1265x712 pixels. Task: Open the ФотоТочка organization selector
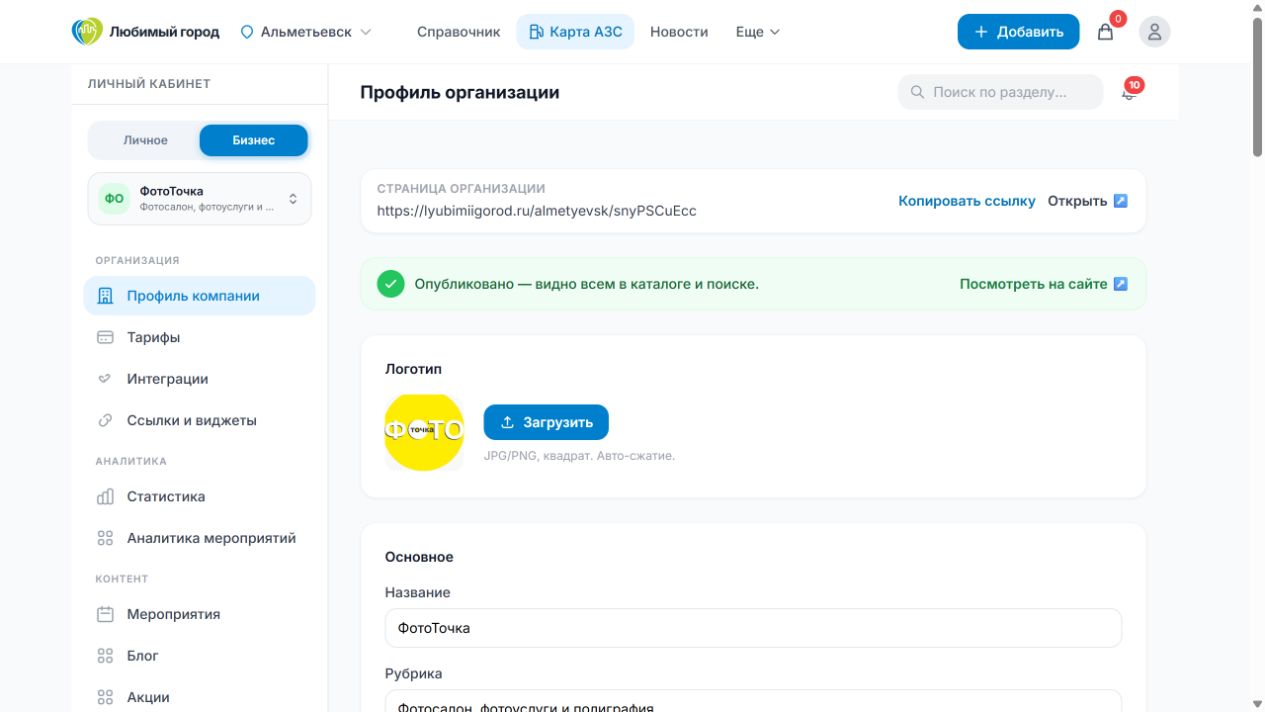click(200, 199)
